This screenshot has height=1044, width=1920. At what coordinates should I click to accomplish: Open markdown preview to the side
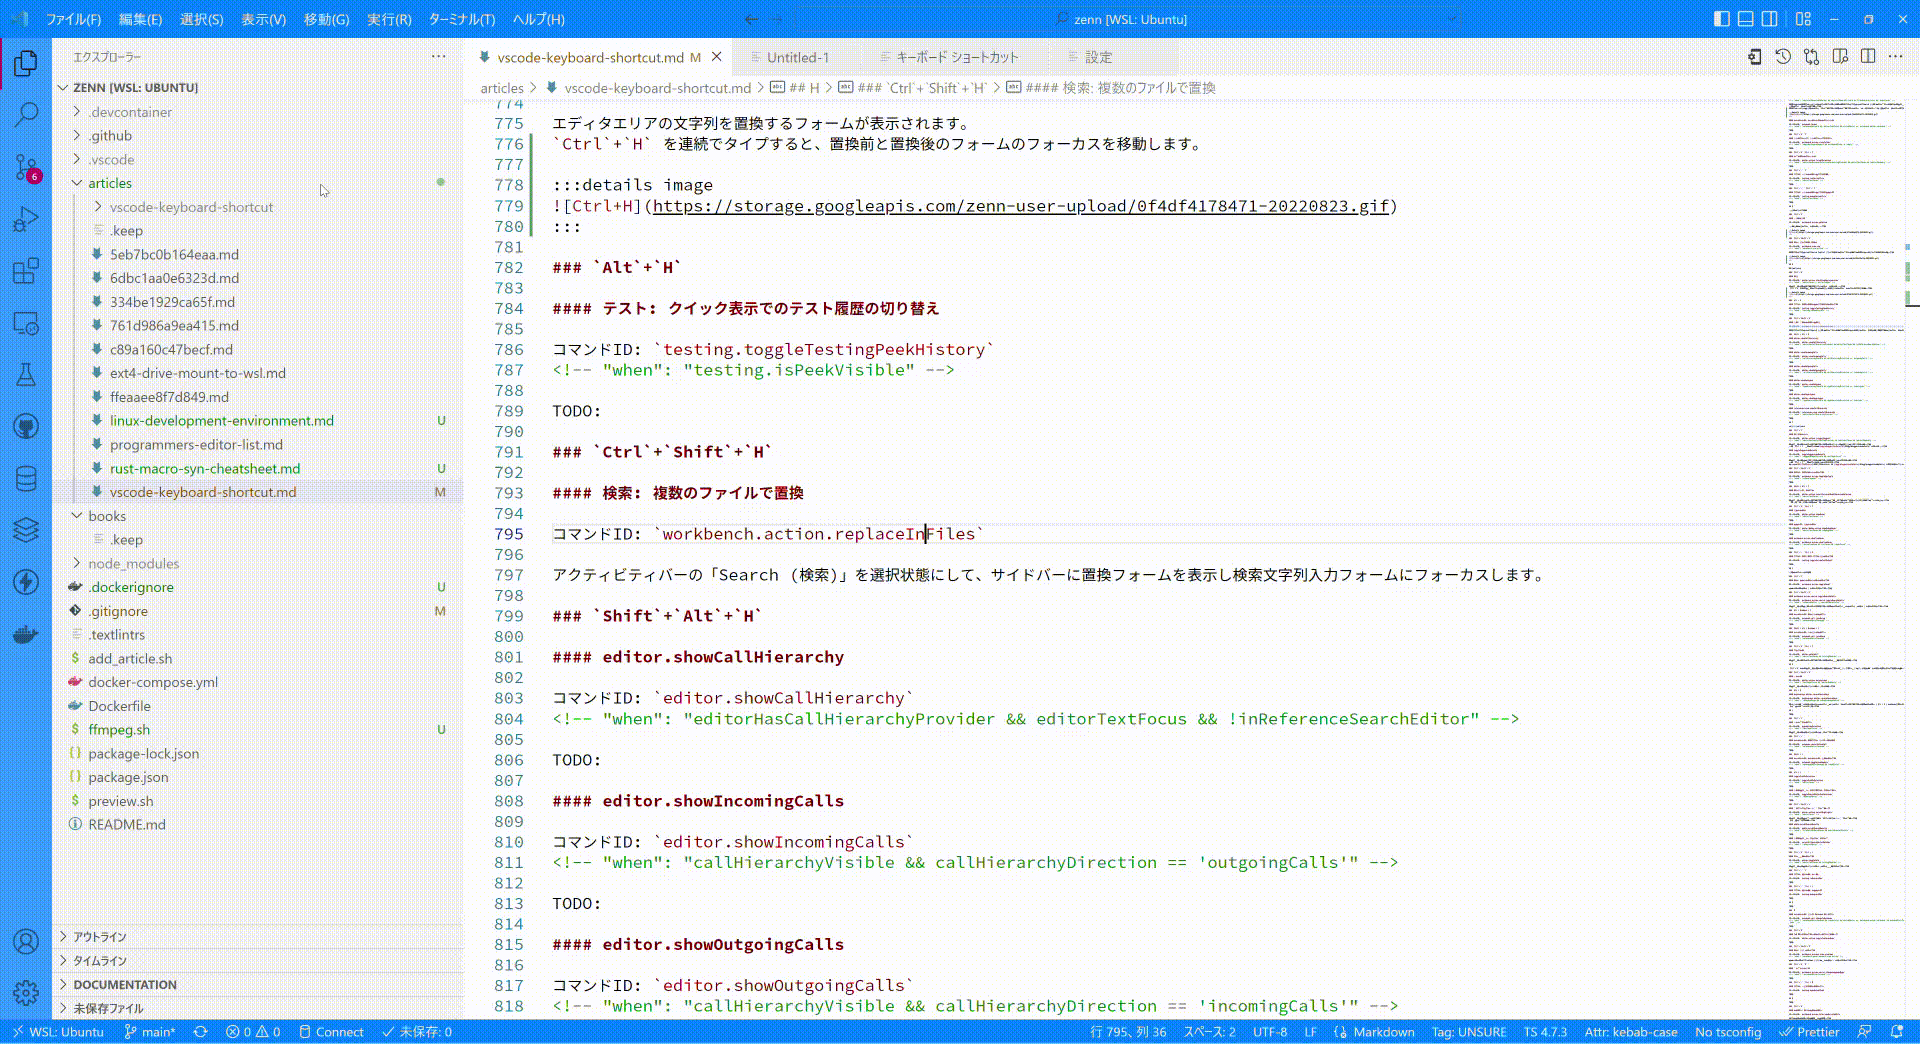tap(1840, 57)
